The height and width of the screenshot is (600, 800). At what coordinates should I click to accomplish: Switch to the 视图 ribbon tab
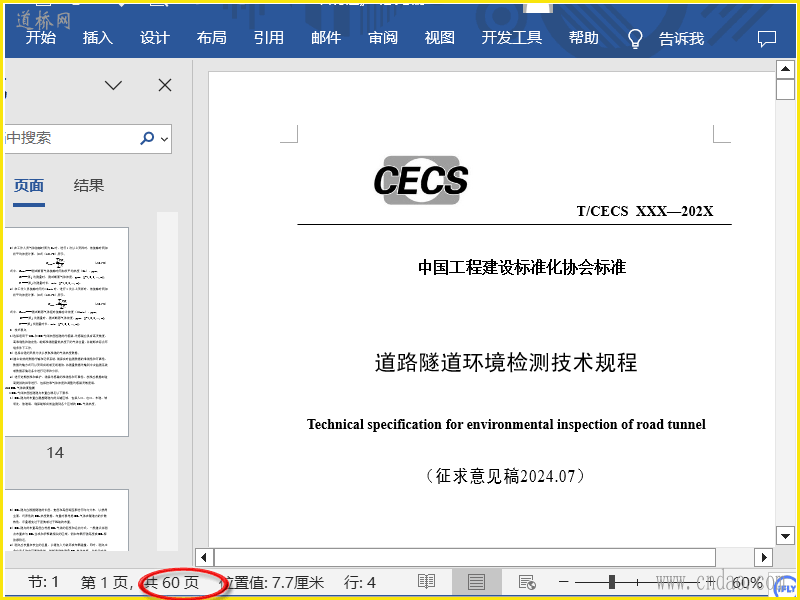tap(440, 38)
